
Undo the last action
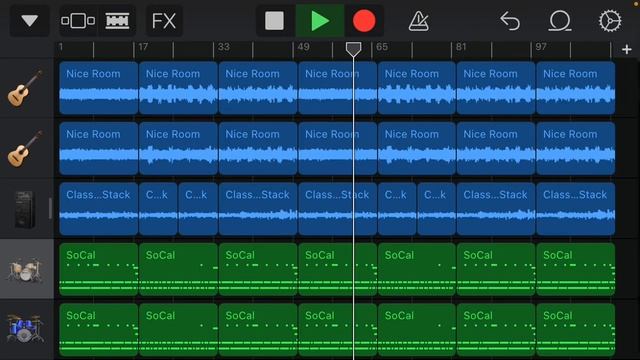click(x=510, y=21)
